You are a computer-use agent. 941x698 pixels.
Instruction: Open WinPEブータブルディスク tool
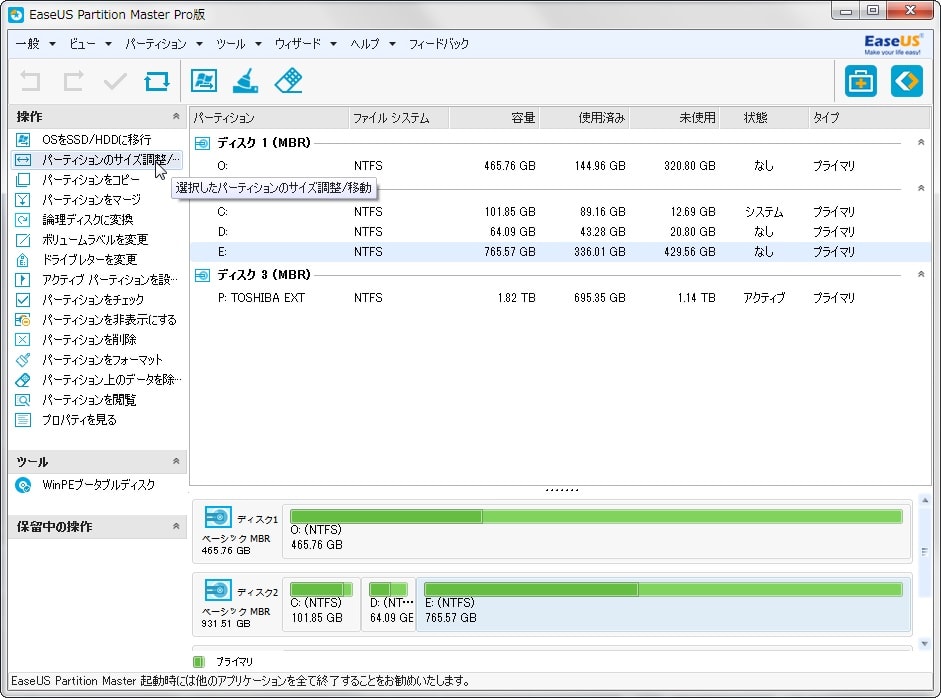pos(98,485)
